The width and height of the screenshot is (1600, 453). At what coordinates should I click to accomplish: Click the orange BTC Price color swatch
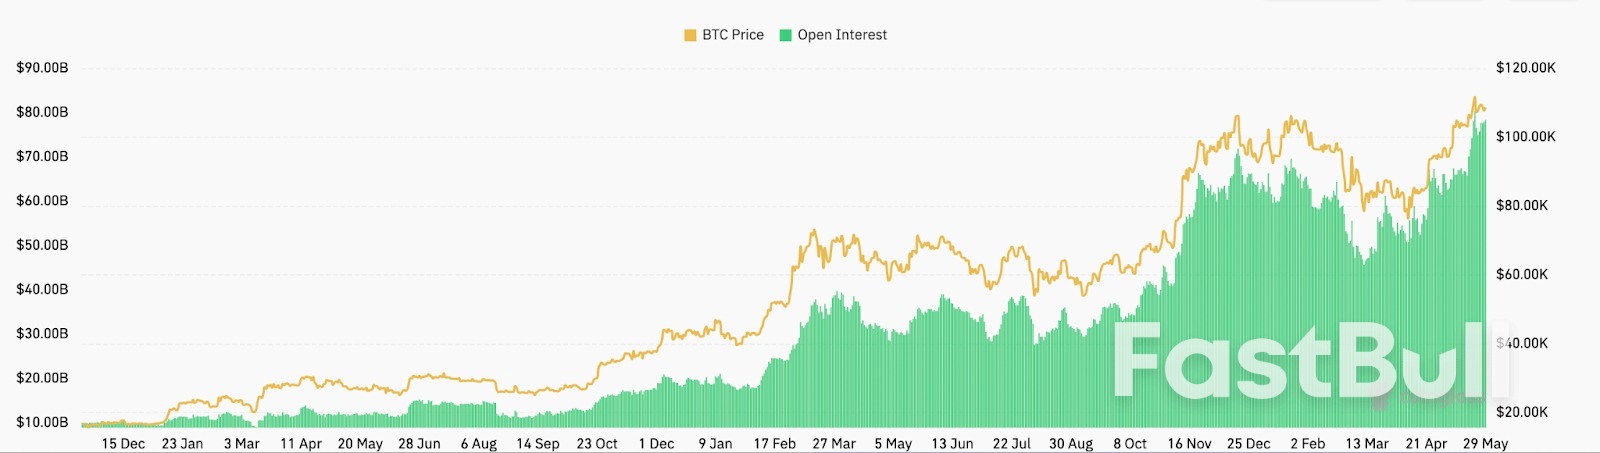point(690,35)
